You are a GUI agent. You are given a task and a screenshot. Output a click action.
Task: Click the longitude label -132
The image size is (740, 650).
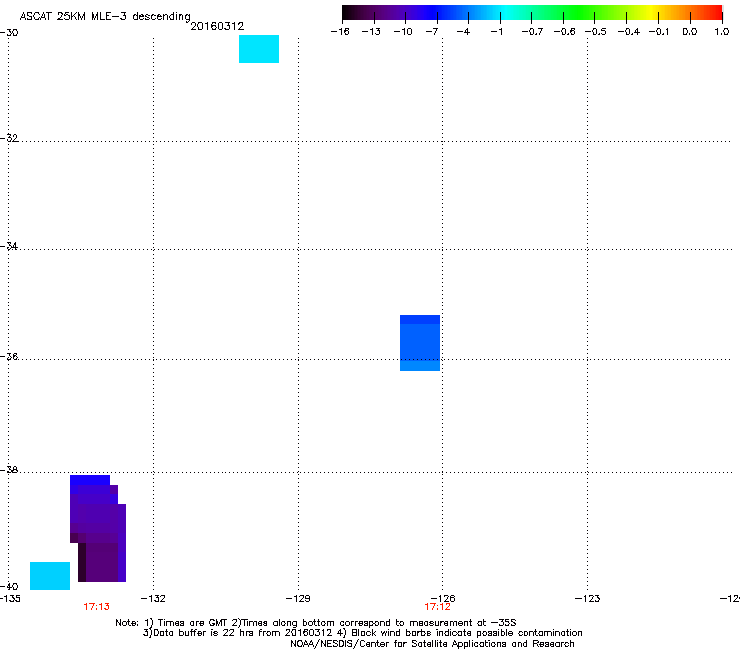153,599
